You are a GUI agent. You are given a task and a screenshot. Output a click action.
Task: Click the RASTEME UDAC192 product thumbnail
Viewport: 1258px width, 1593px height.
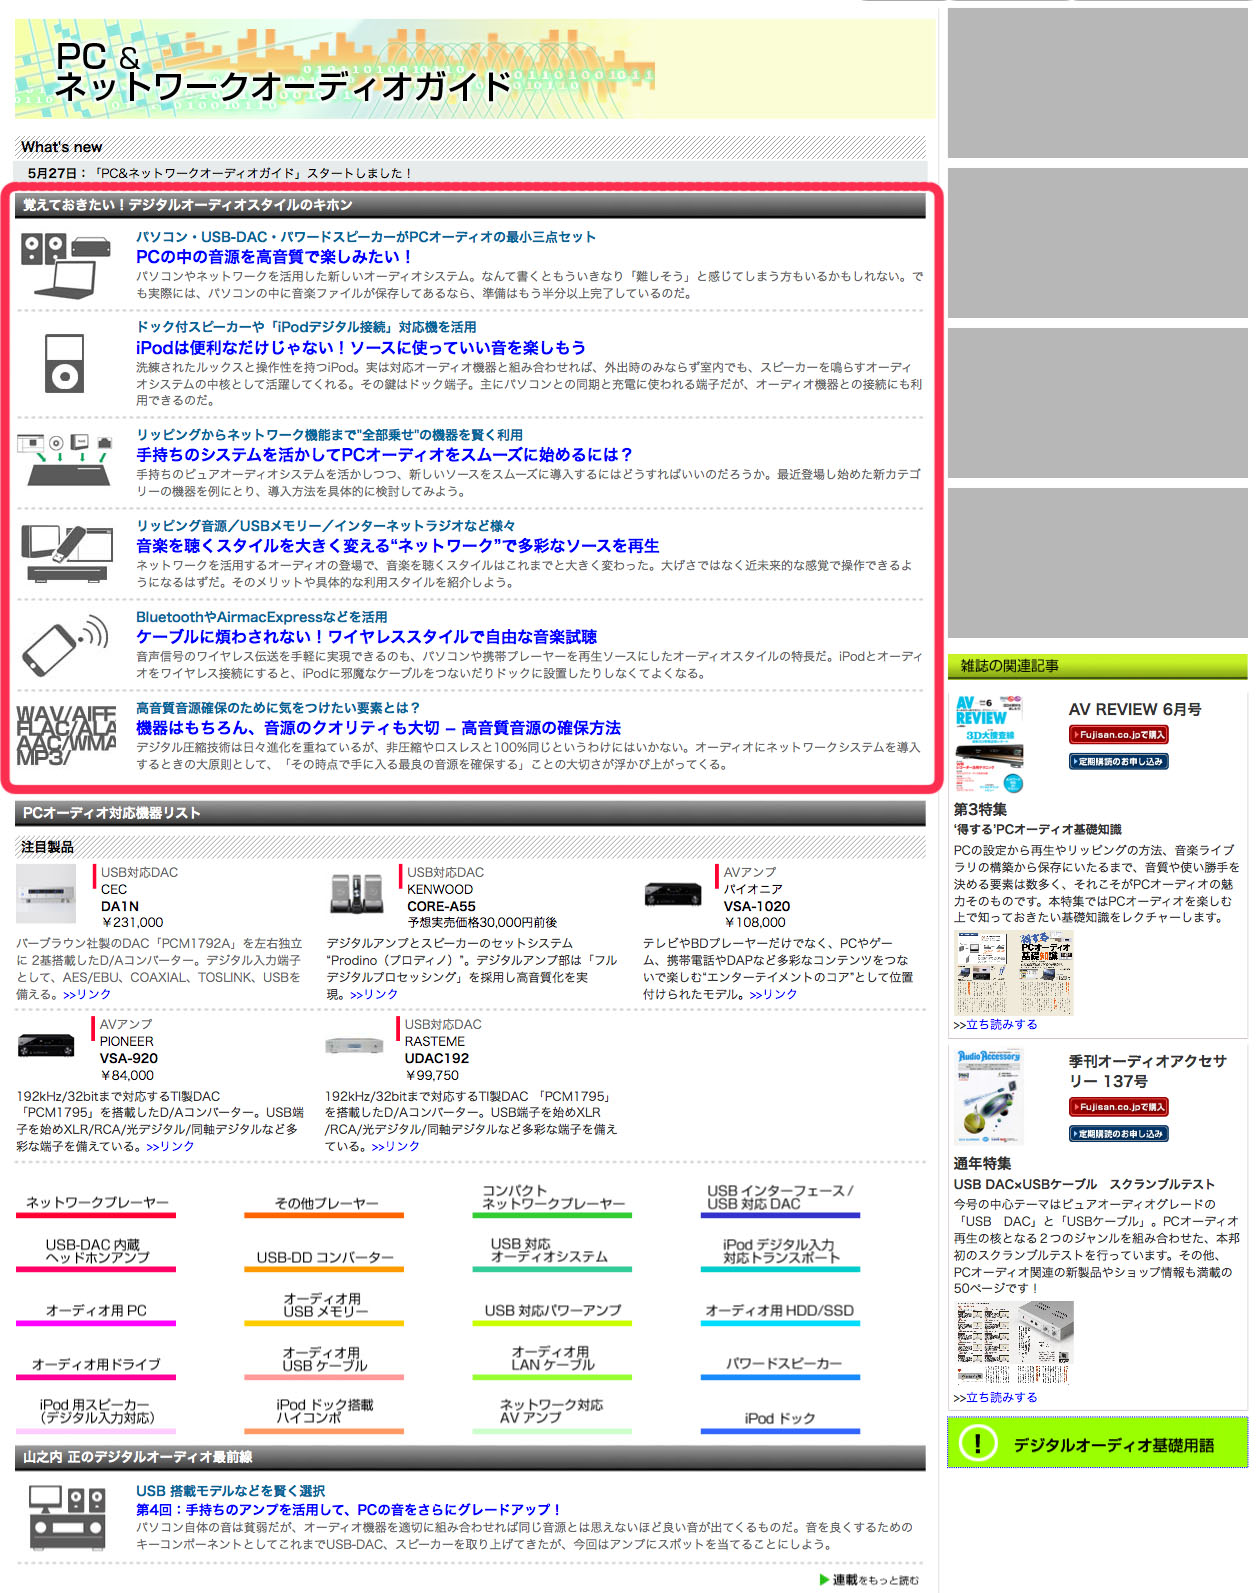click(354, 1045)
